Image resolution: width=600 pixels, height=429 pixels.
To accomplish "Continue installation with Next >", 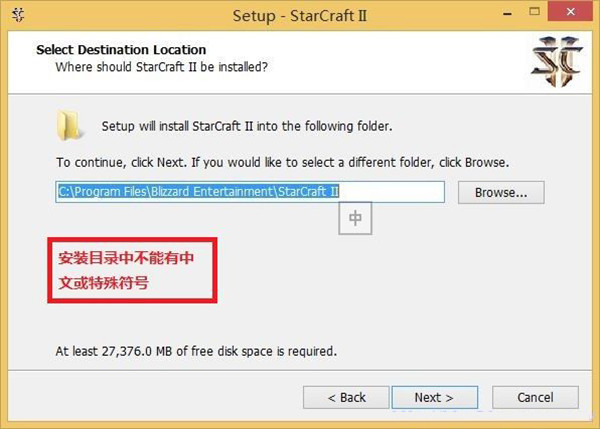I will coord(435,397).
